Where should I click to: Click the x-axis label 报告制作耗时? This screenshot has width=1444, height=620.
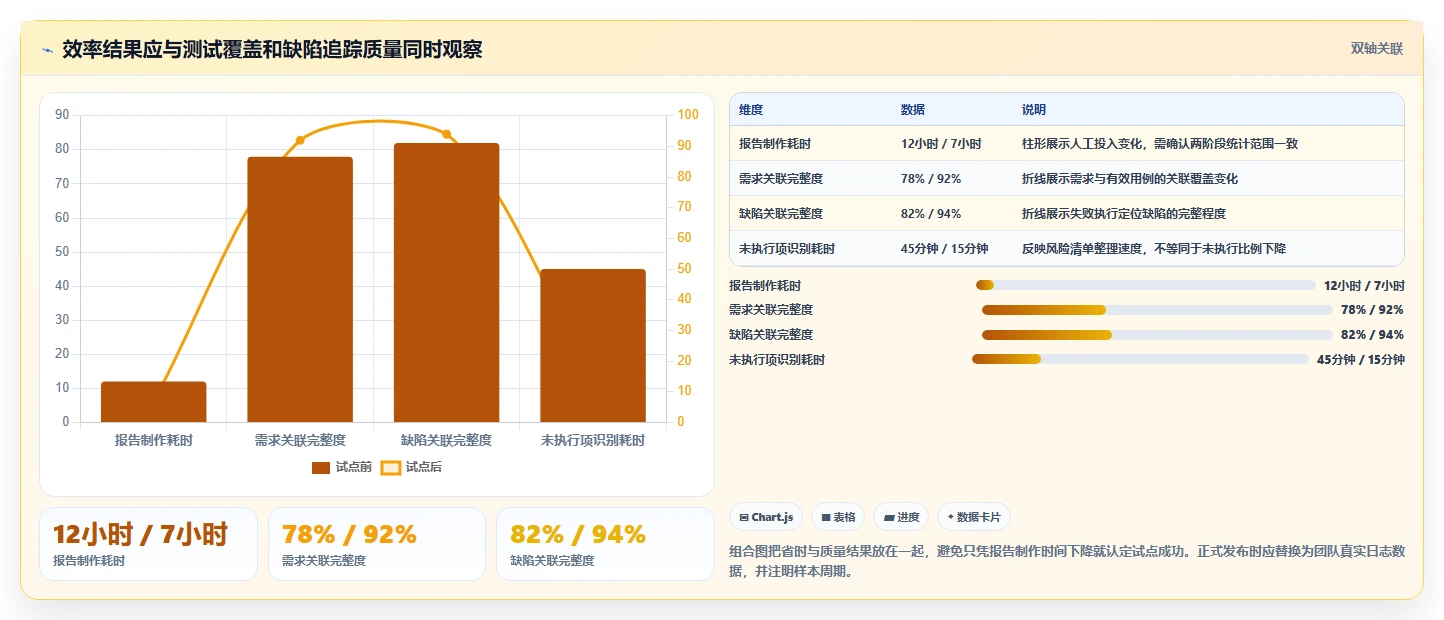[x=153, y=440]
